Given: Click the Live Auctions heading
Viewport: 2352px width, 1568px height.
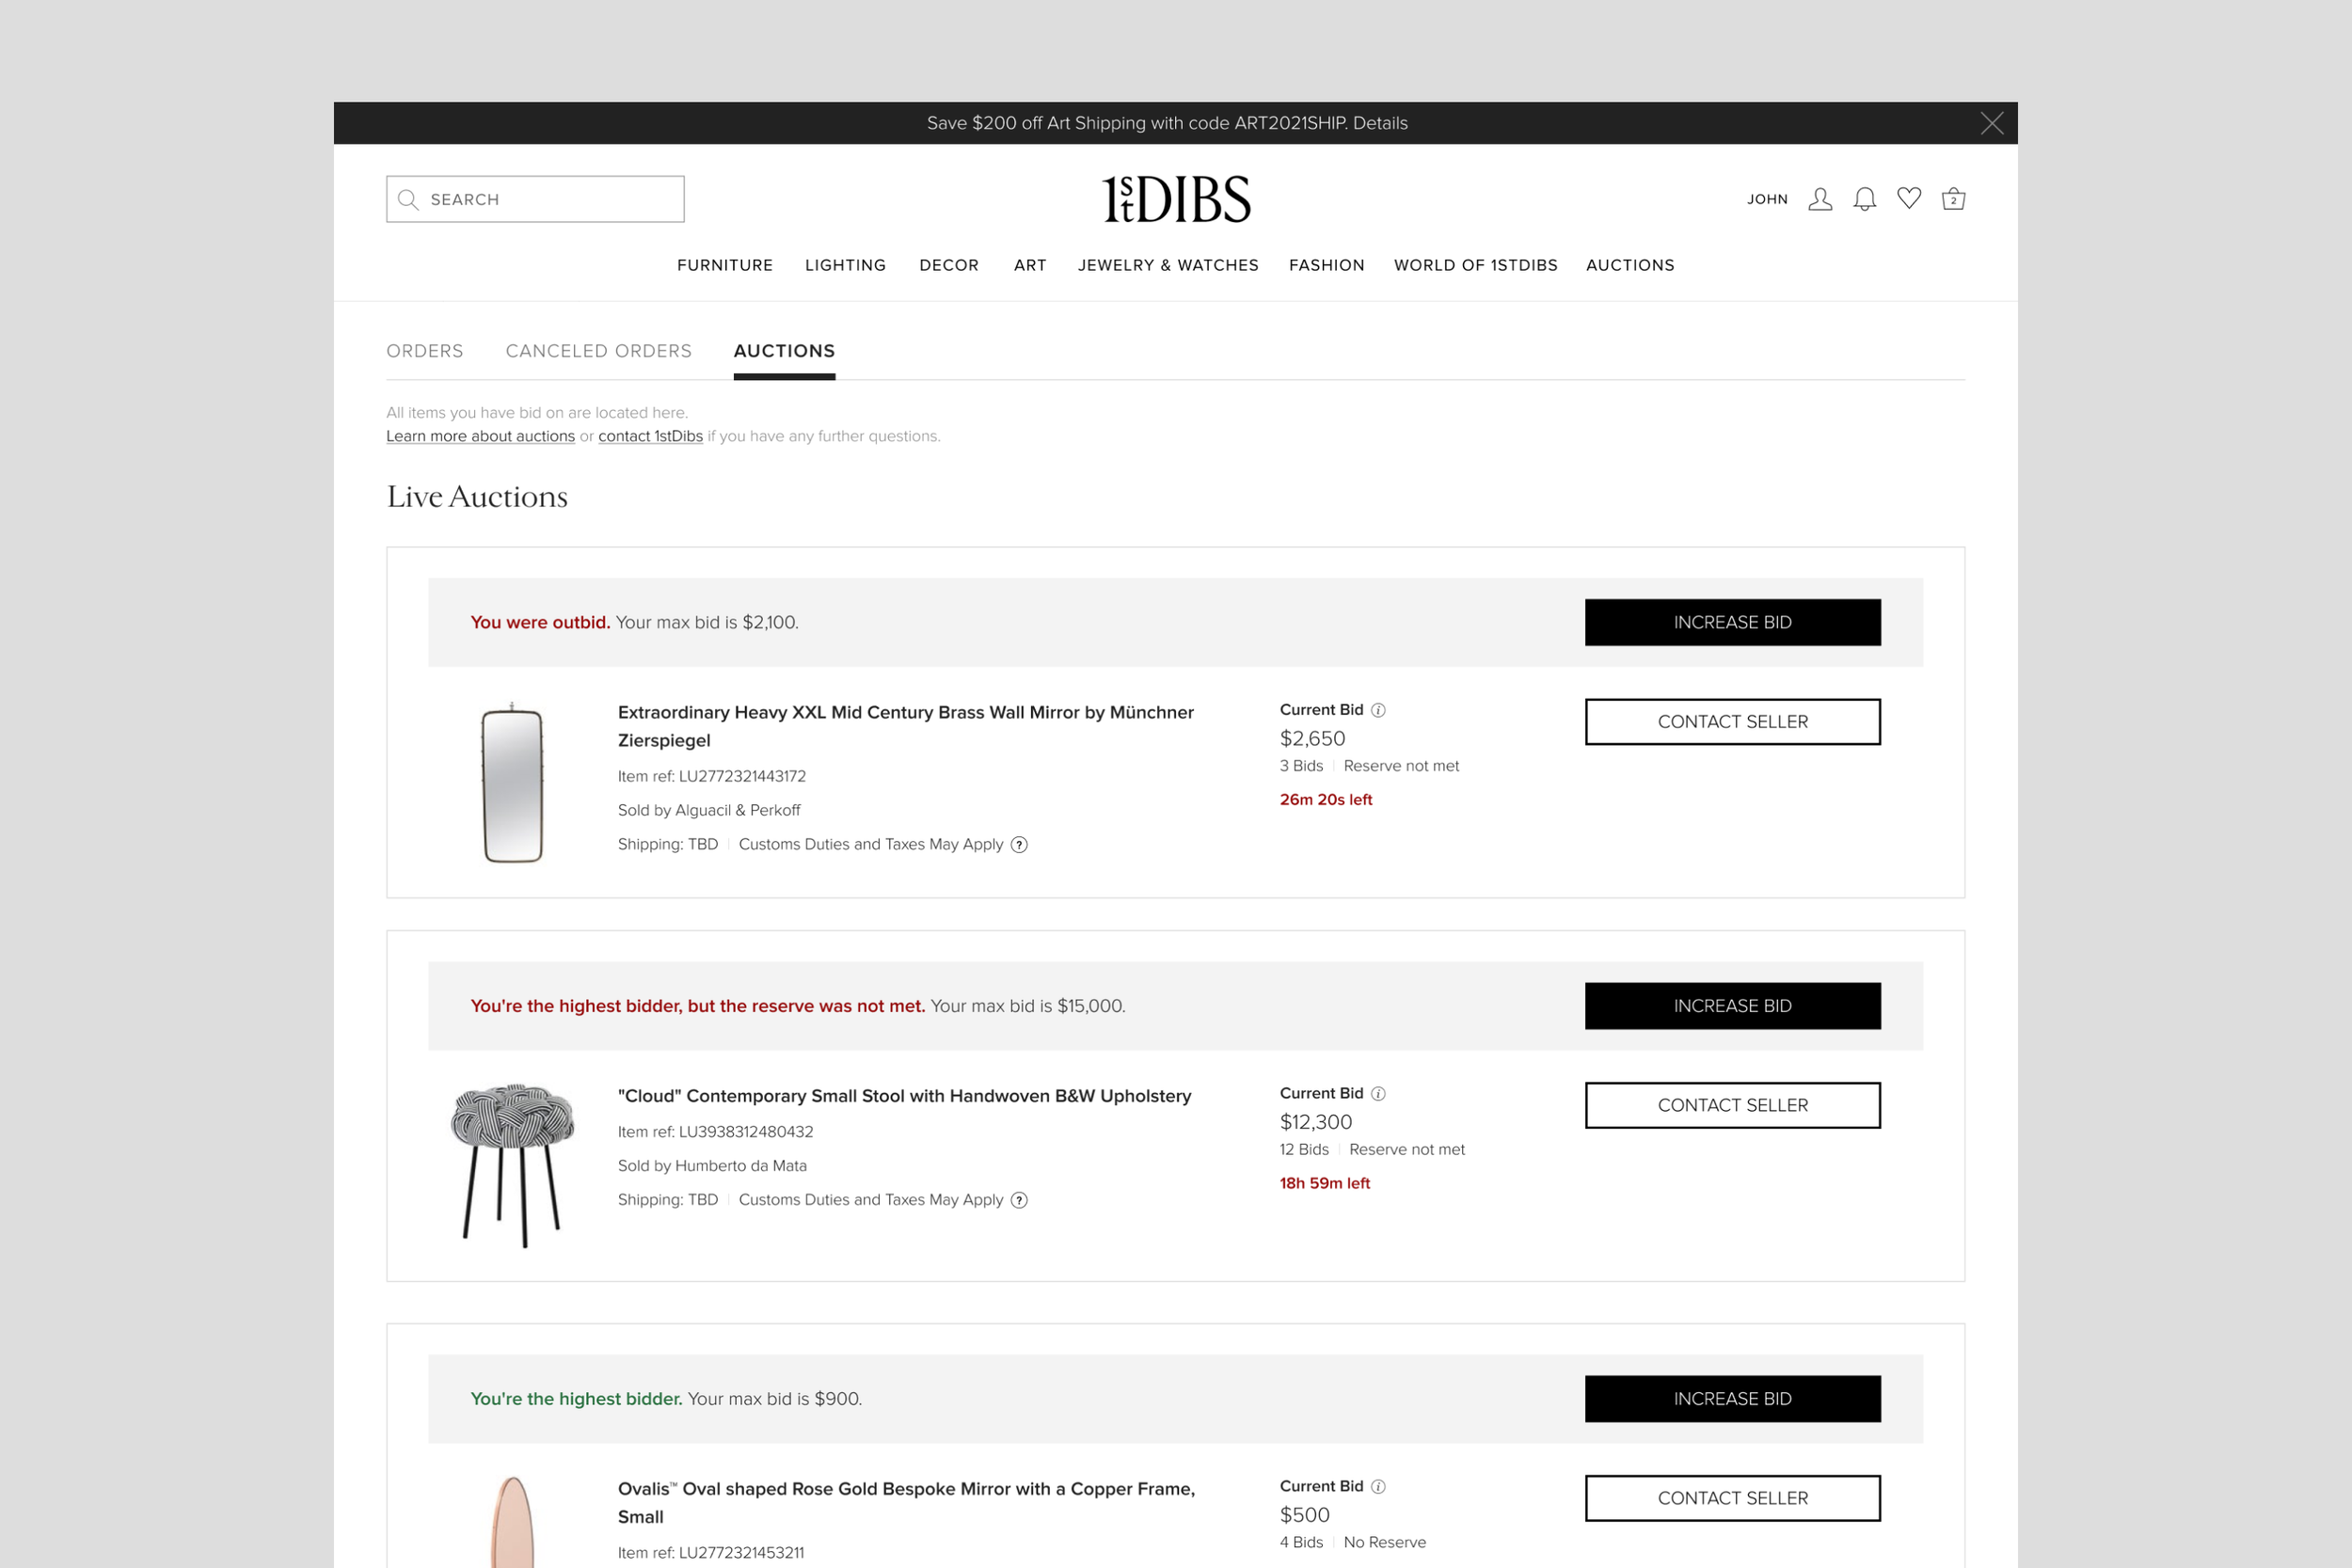Looking at the screenshot, I should click(477, 496).
